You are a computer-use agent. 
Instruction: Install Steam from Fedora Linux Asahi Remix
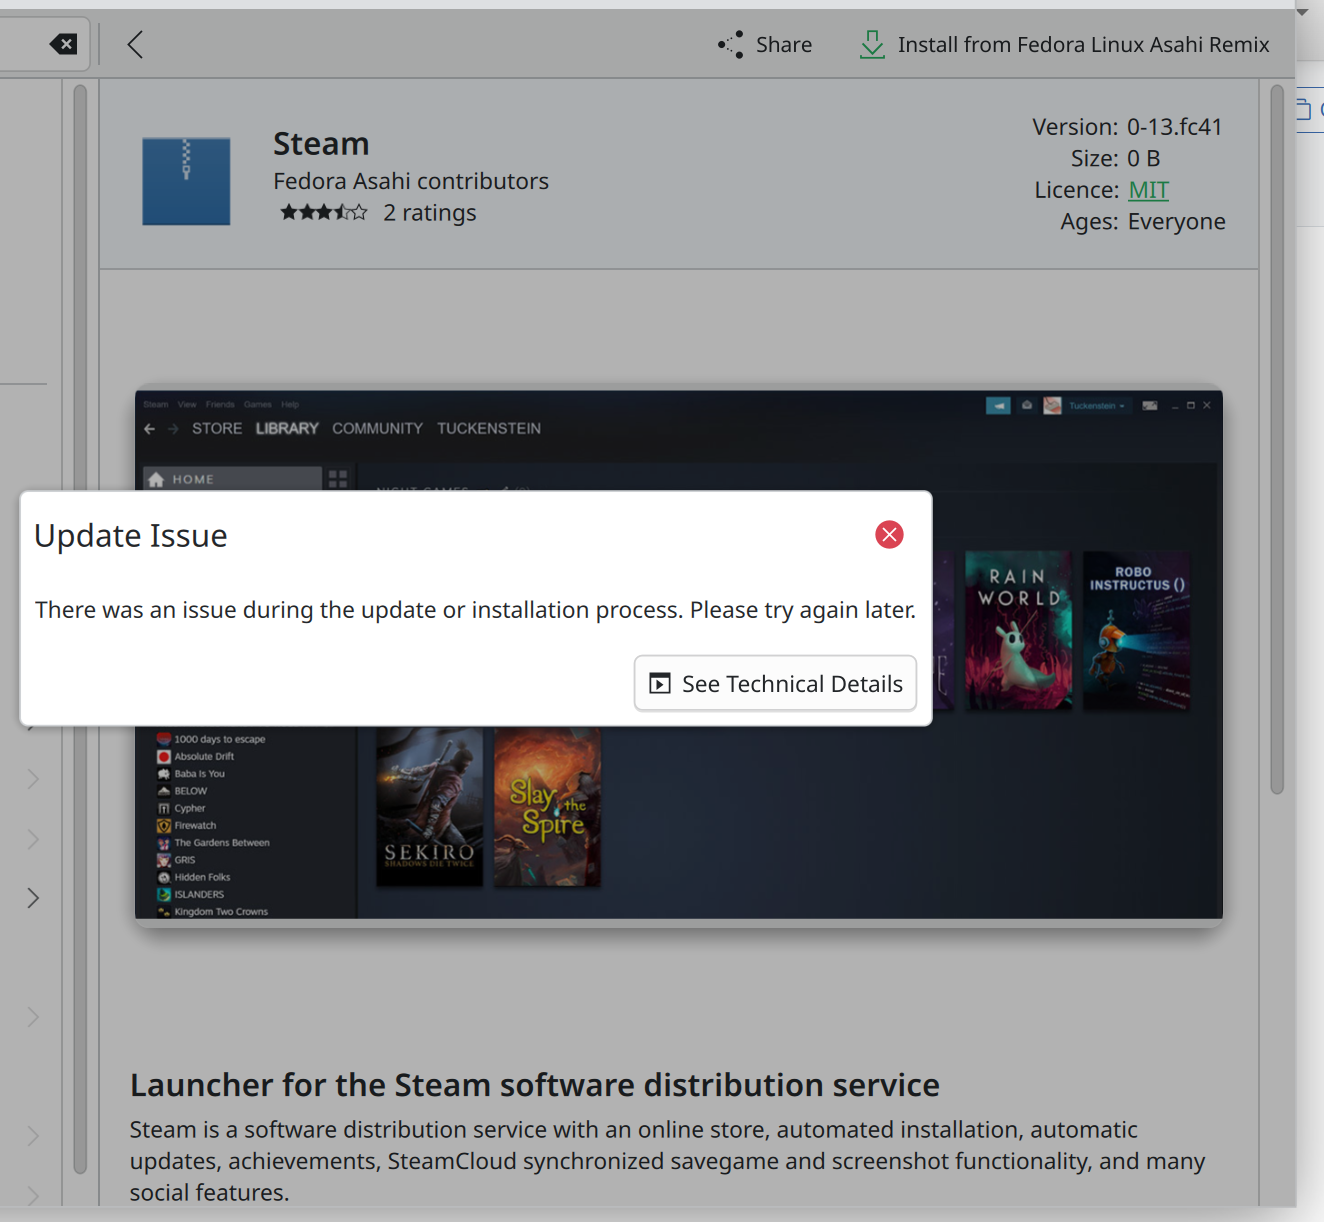[1064, 44]
